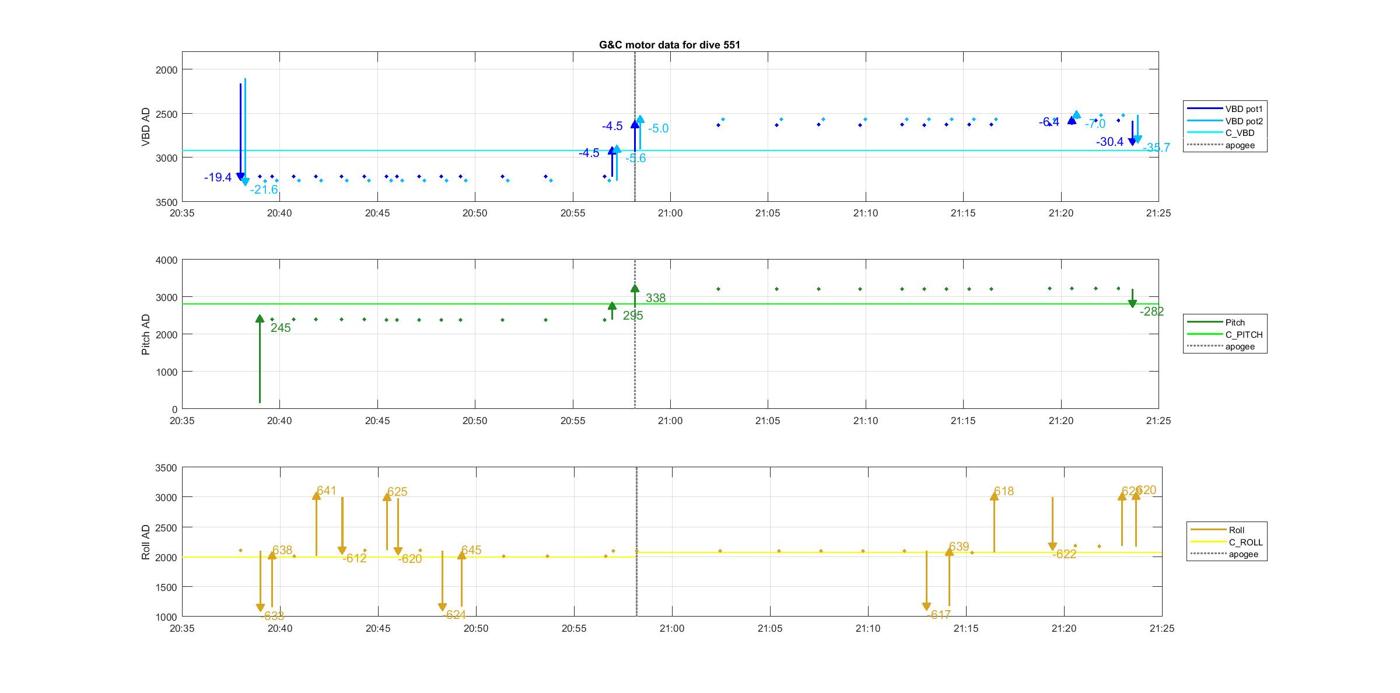The width and height of the screenshot is (1400, 693).
Task: Select 'apogee' in the Roll legend
Action: 1223,554
